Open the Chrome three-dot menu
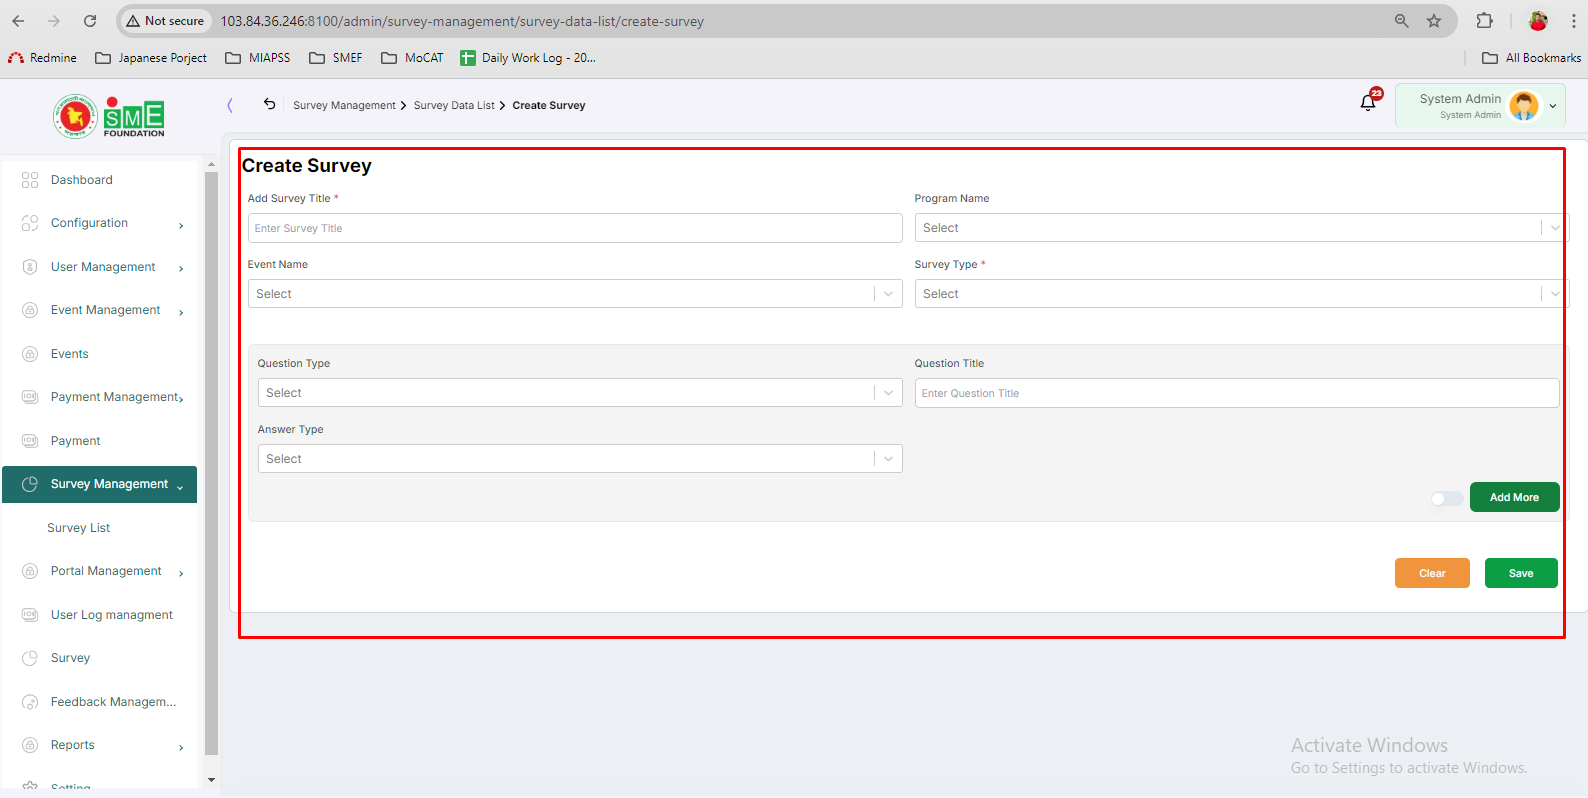 tap(1573, 21)
